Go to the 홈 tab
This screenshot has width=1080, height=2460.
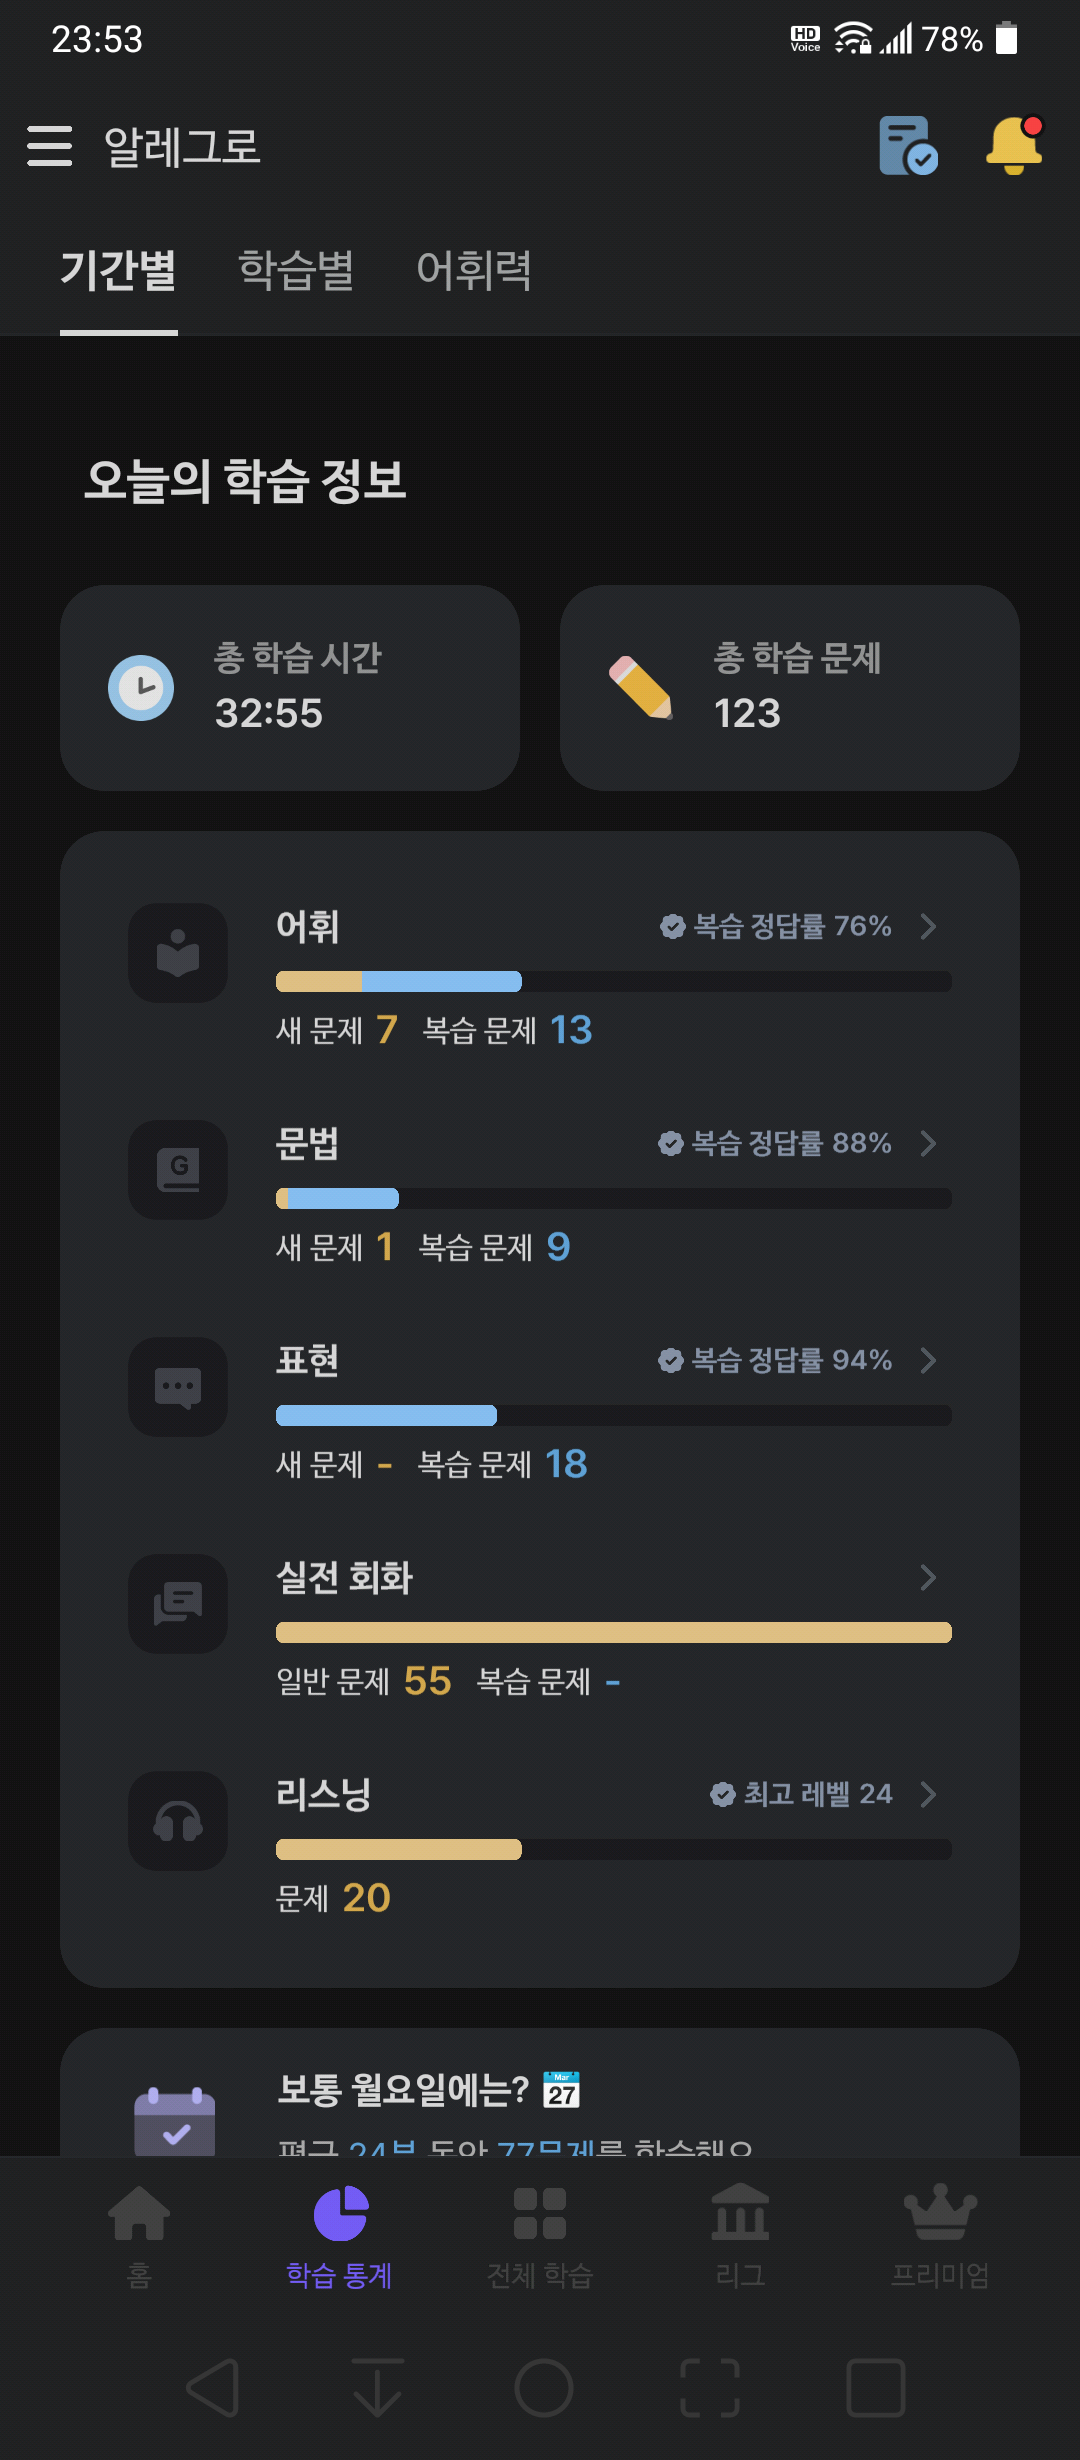(x=139, y=2236)
